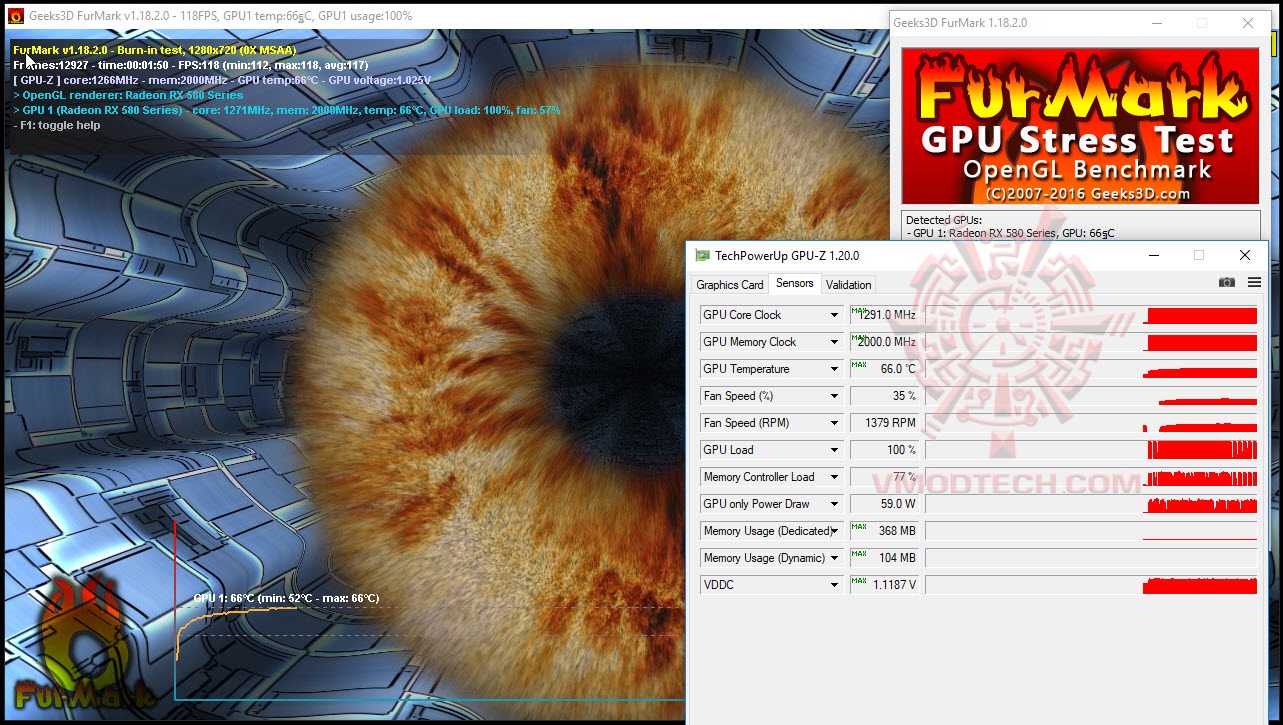Click the 35 % fan speed value
This screenshot has height=725, width=1283.
884,396
